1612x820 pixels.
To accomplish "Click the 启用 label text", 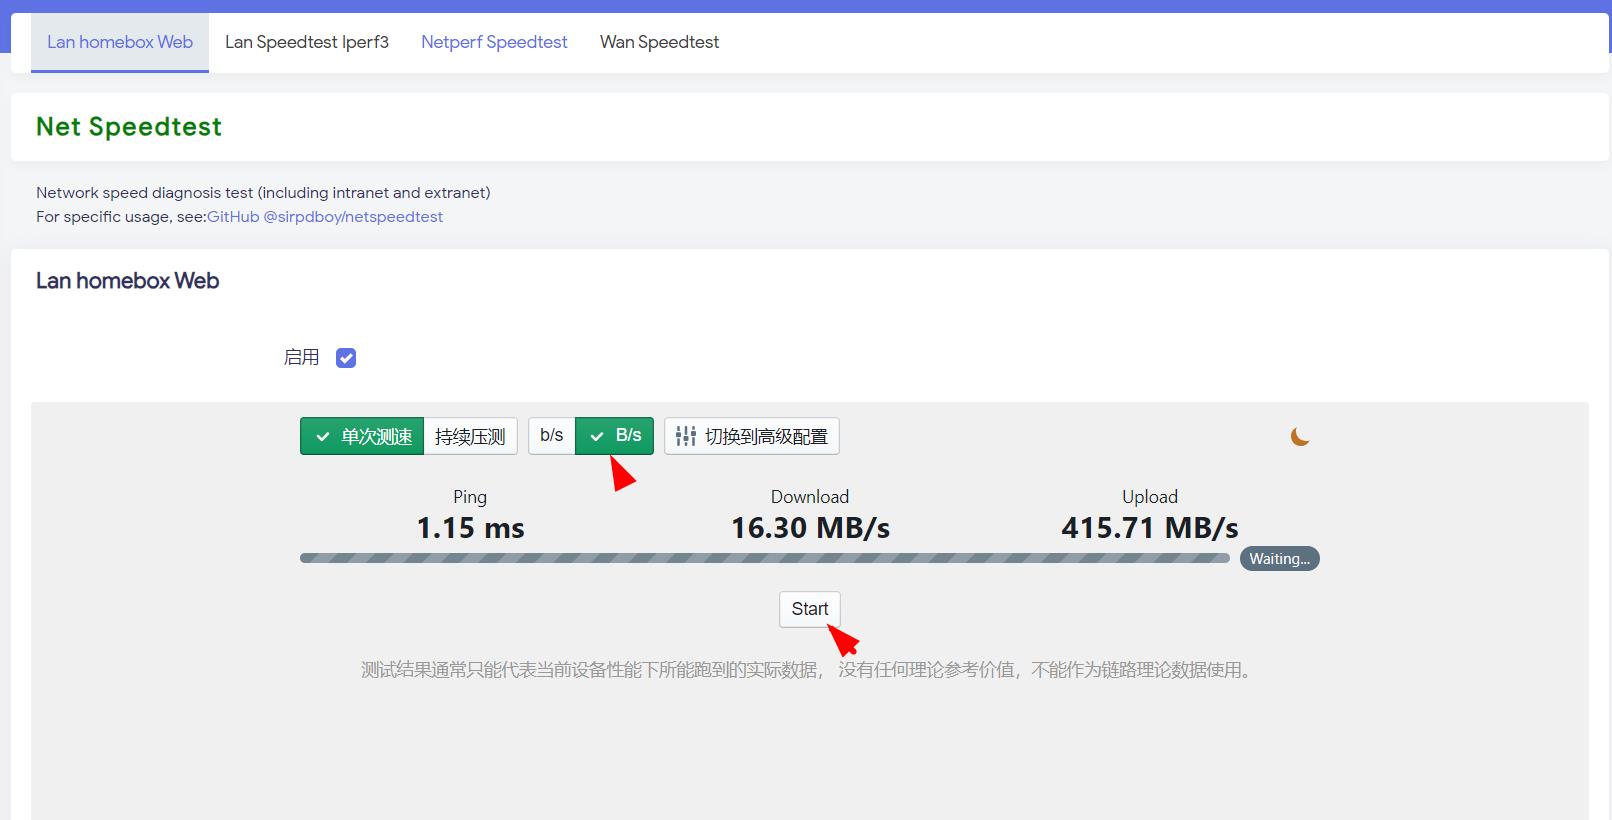I will pos(301,358).
